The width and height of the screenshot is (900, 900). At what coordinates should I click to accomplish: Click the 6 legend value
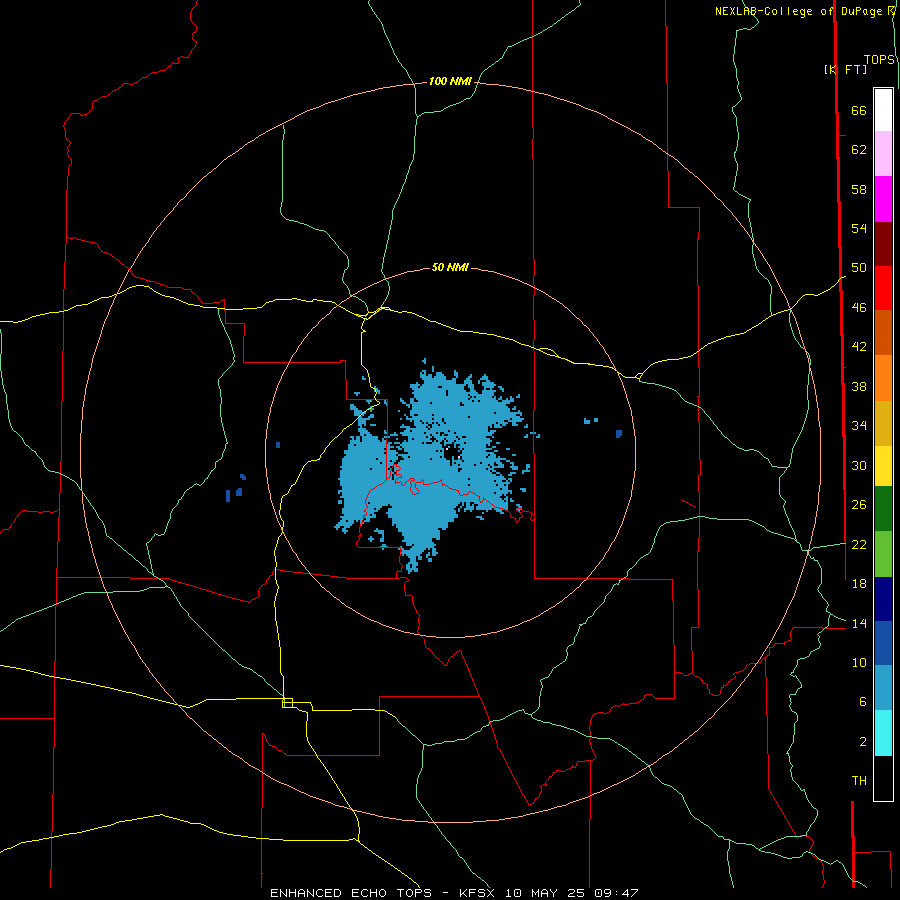pos(862,702)
